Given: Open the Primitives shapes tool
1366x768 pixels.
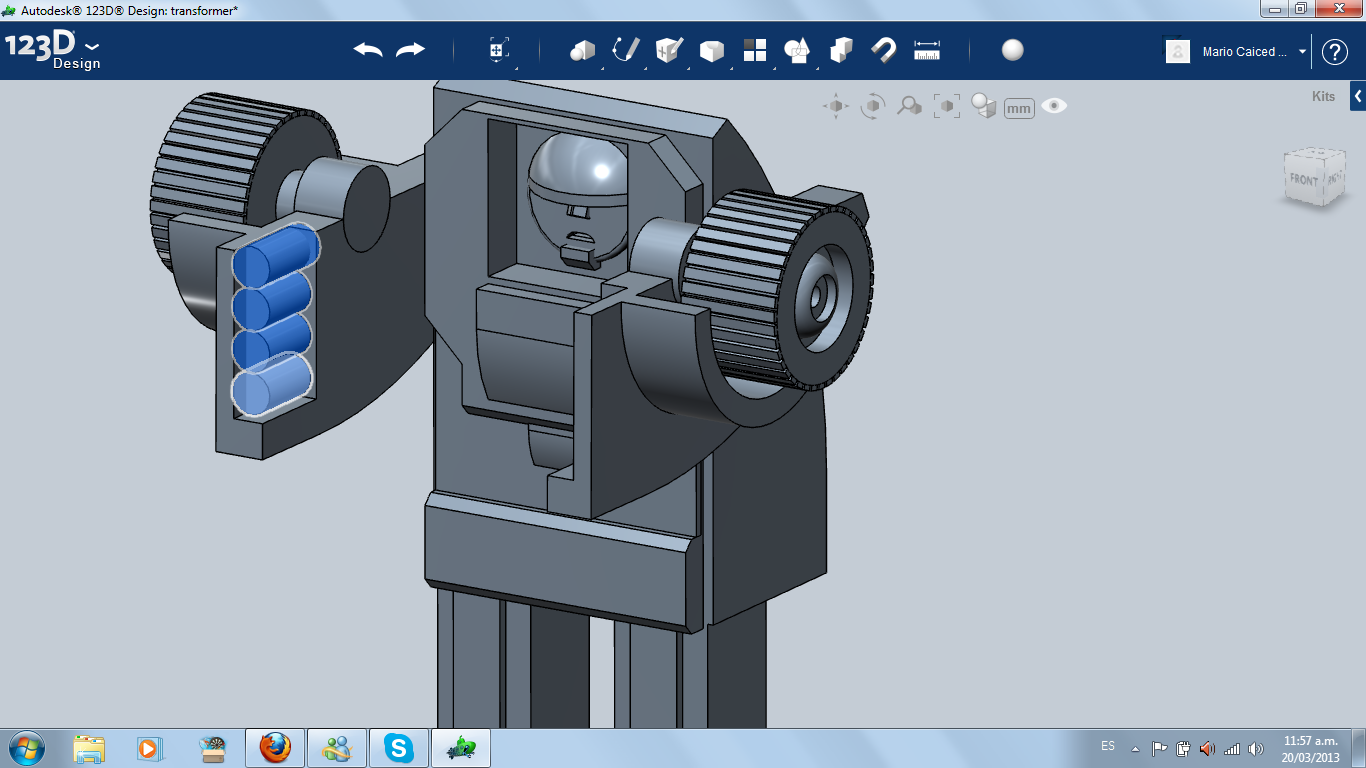Looking at the screenshot, I should (582, 50).
